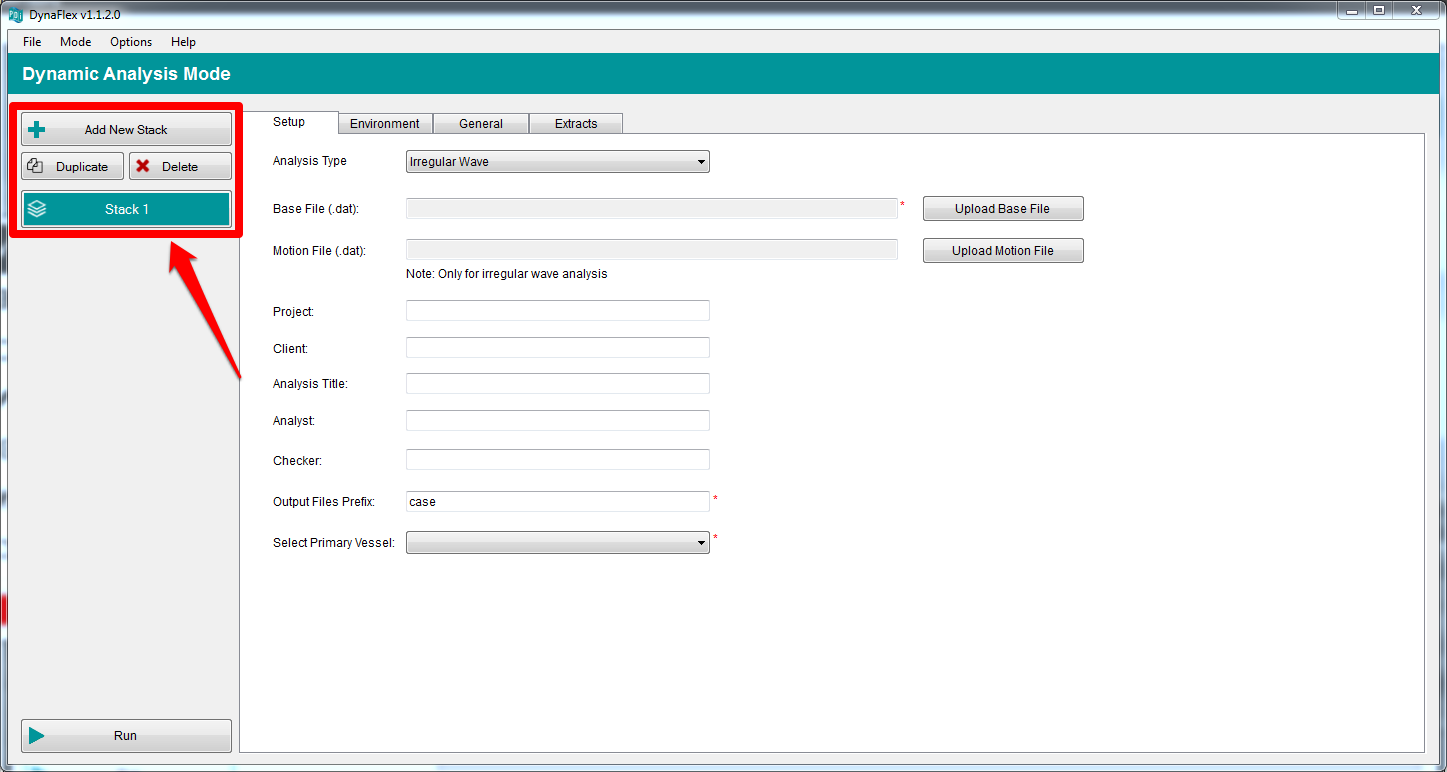This screenshot has height=772, width=1447.
Task: Click the red X icon on Delete
Action: (143, 166)
